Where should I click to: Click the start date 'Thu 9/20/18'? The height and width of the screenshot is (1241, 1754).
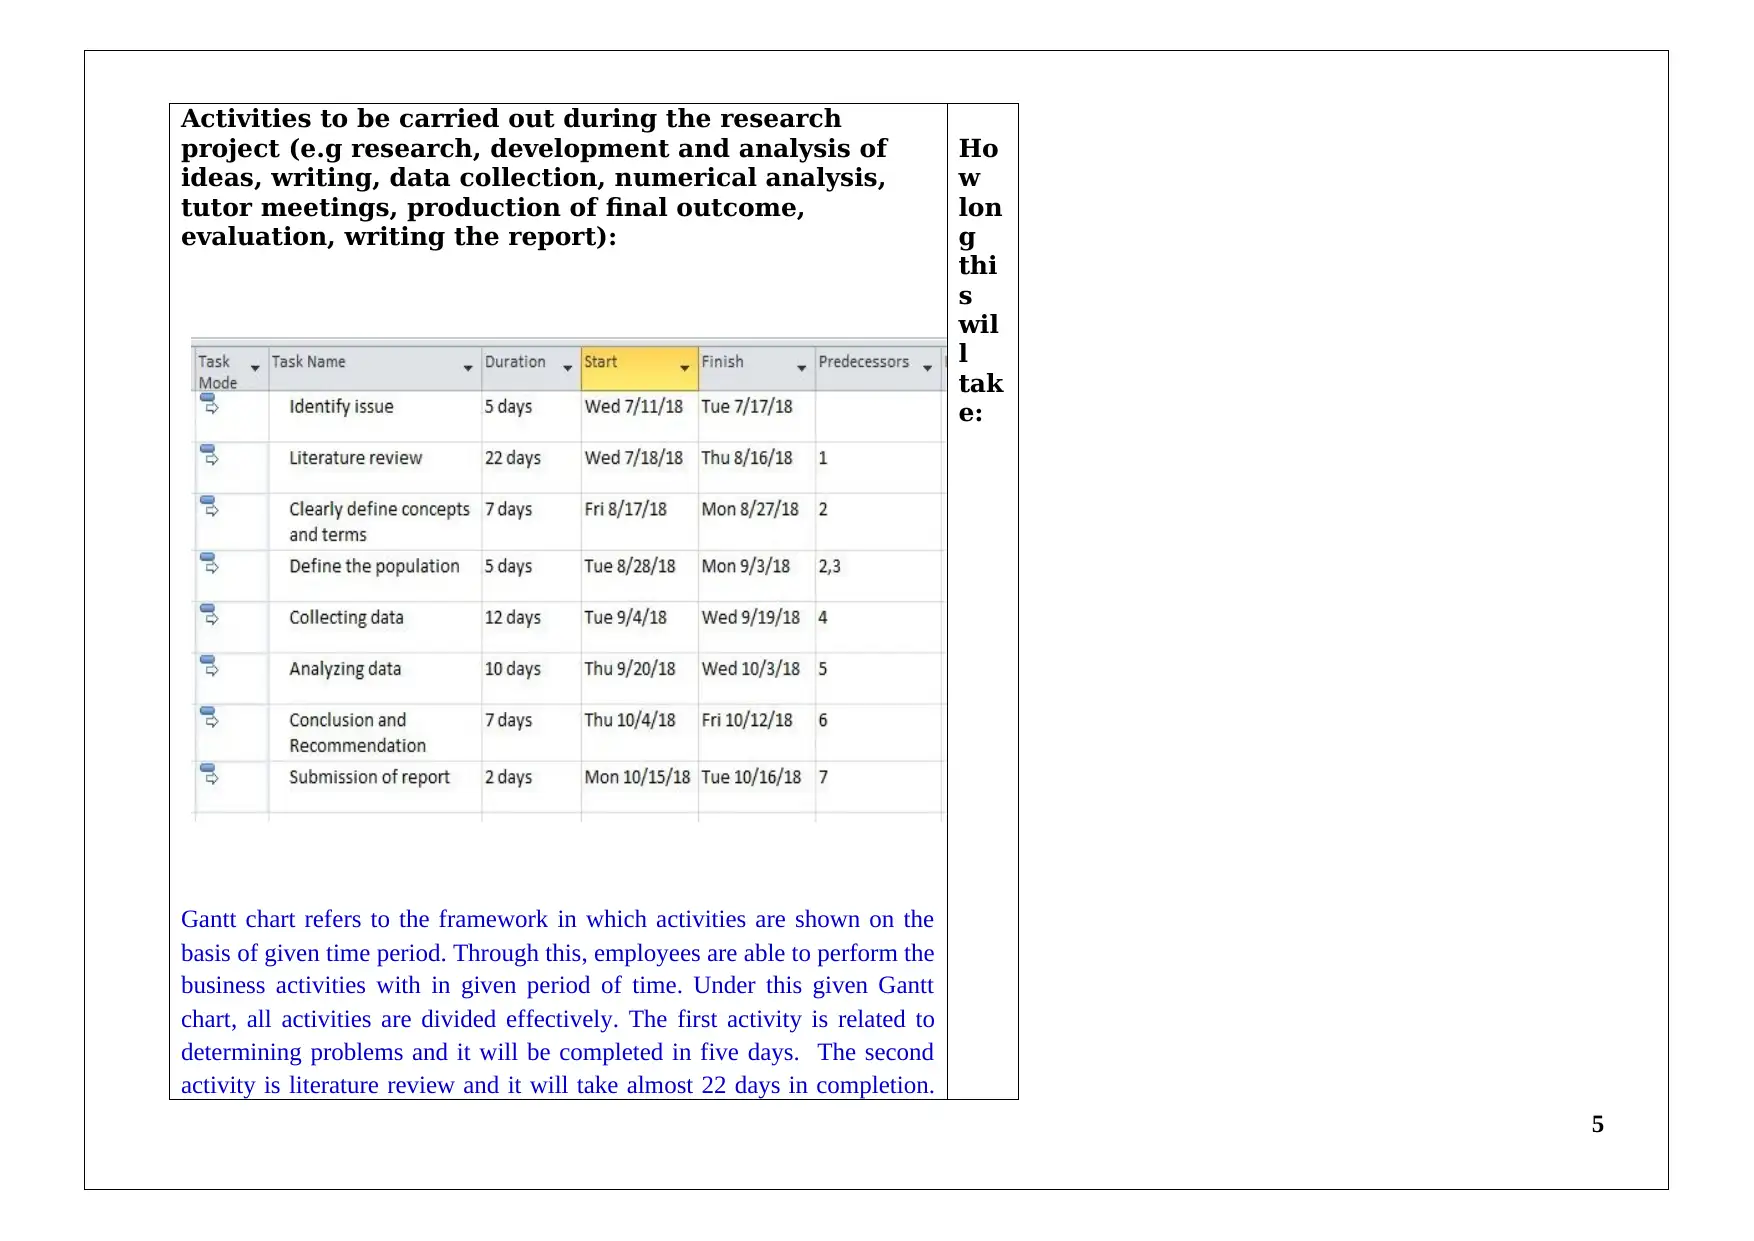click(x=630, y=669)
